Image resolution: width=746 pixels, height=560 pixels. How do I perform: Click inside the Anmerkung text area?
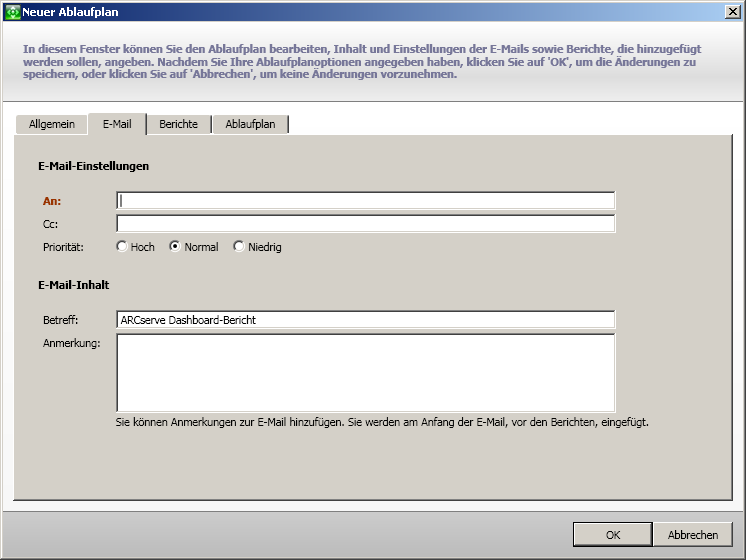[x=365, y=373]
